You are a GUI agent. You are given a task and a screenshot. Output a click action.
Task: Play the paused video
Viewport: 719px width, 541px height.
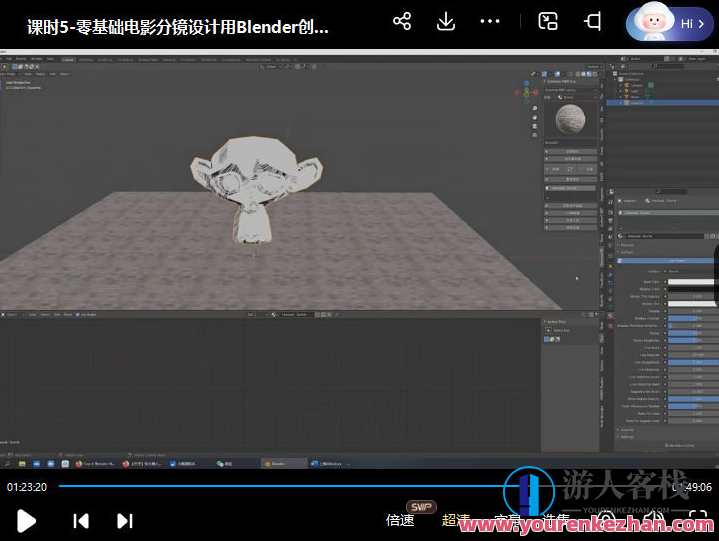[26, 521]
